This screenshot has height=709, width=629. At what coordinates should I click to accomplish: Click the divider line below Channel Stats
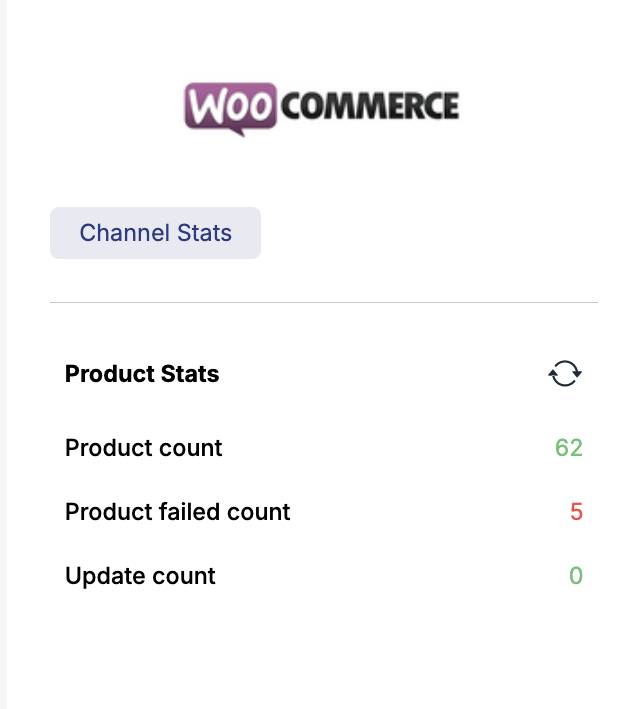(x=323, y=302)
